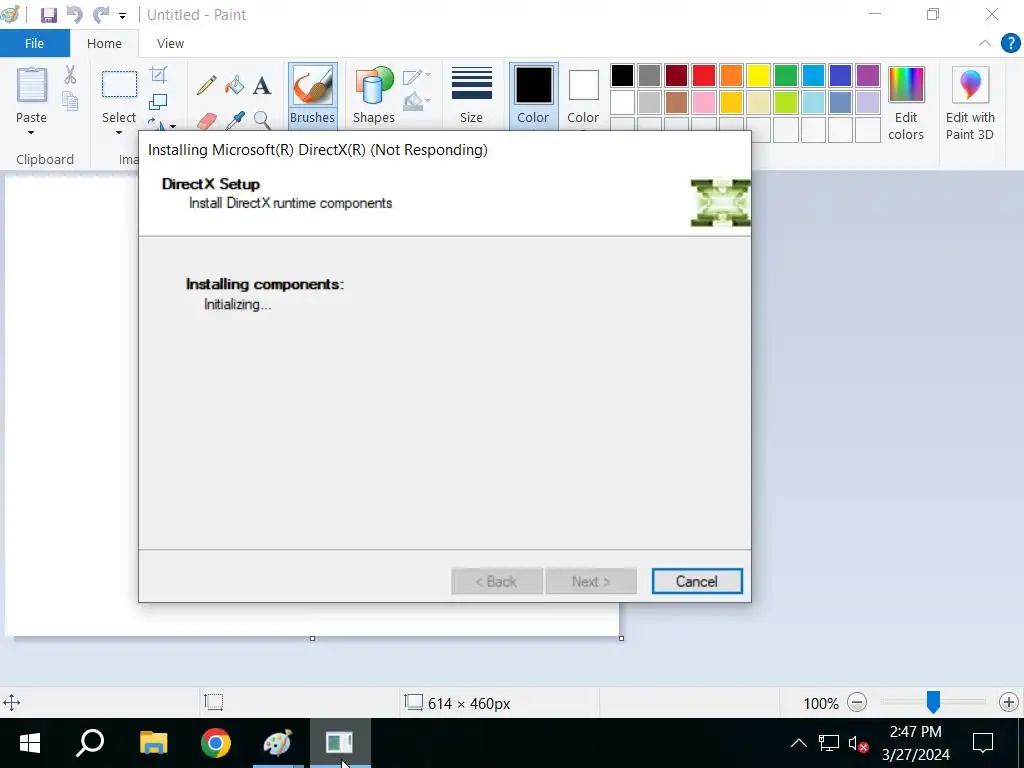Open the notification center icon
Image resolution: width=1024 pixels, height=768 pixels.
(983, 743)
